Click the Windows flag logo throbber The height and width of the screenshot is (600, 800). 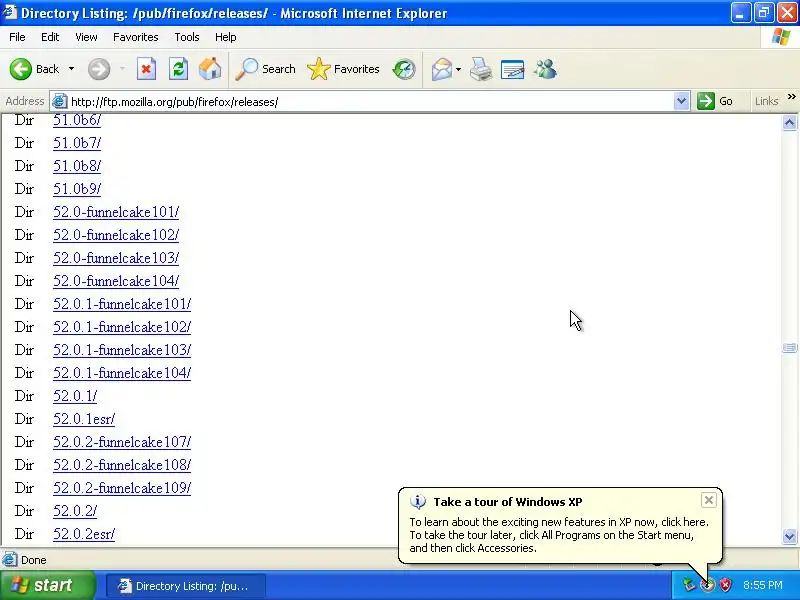coord(781,37)
